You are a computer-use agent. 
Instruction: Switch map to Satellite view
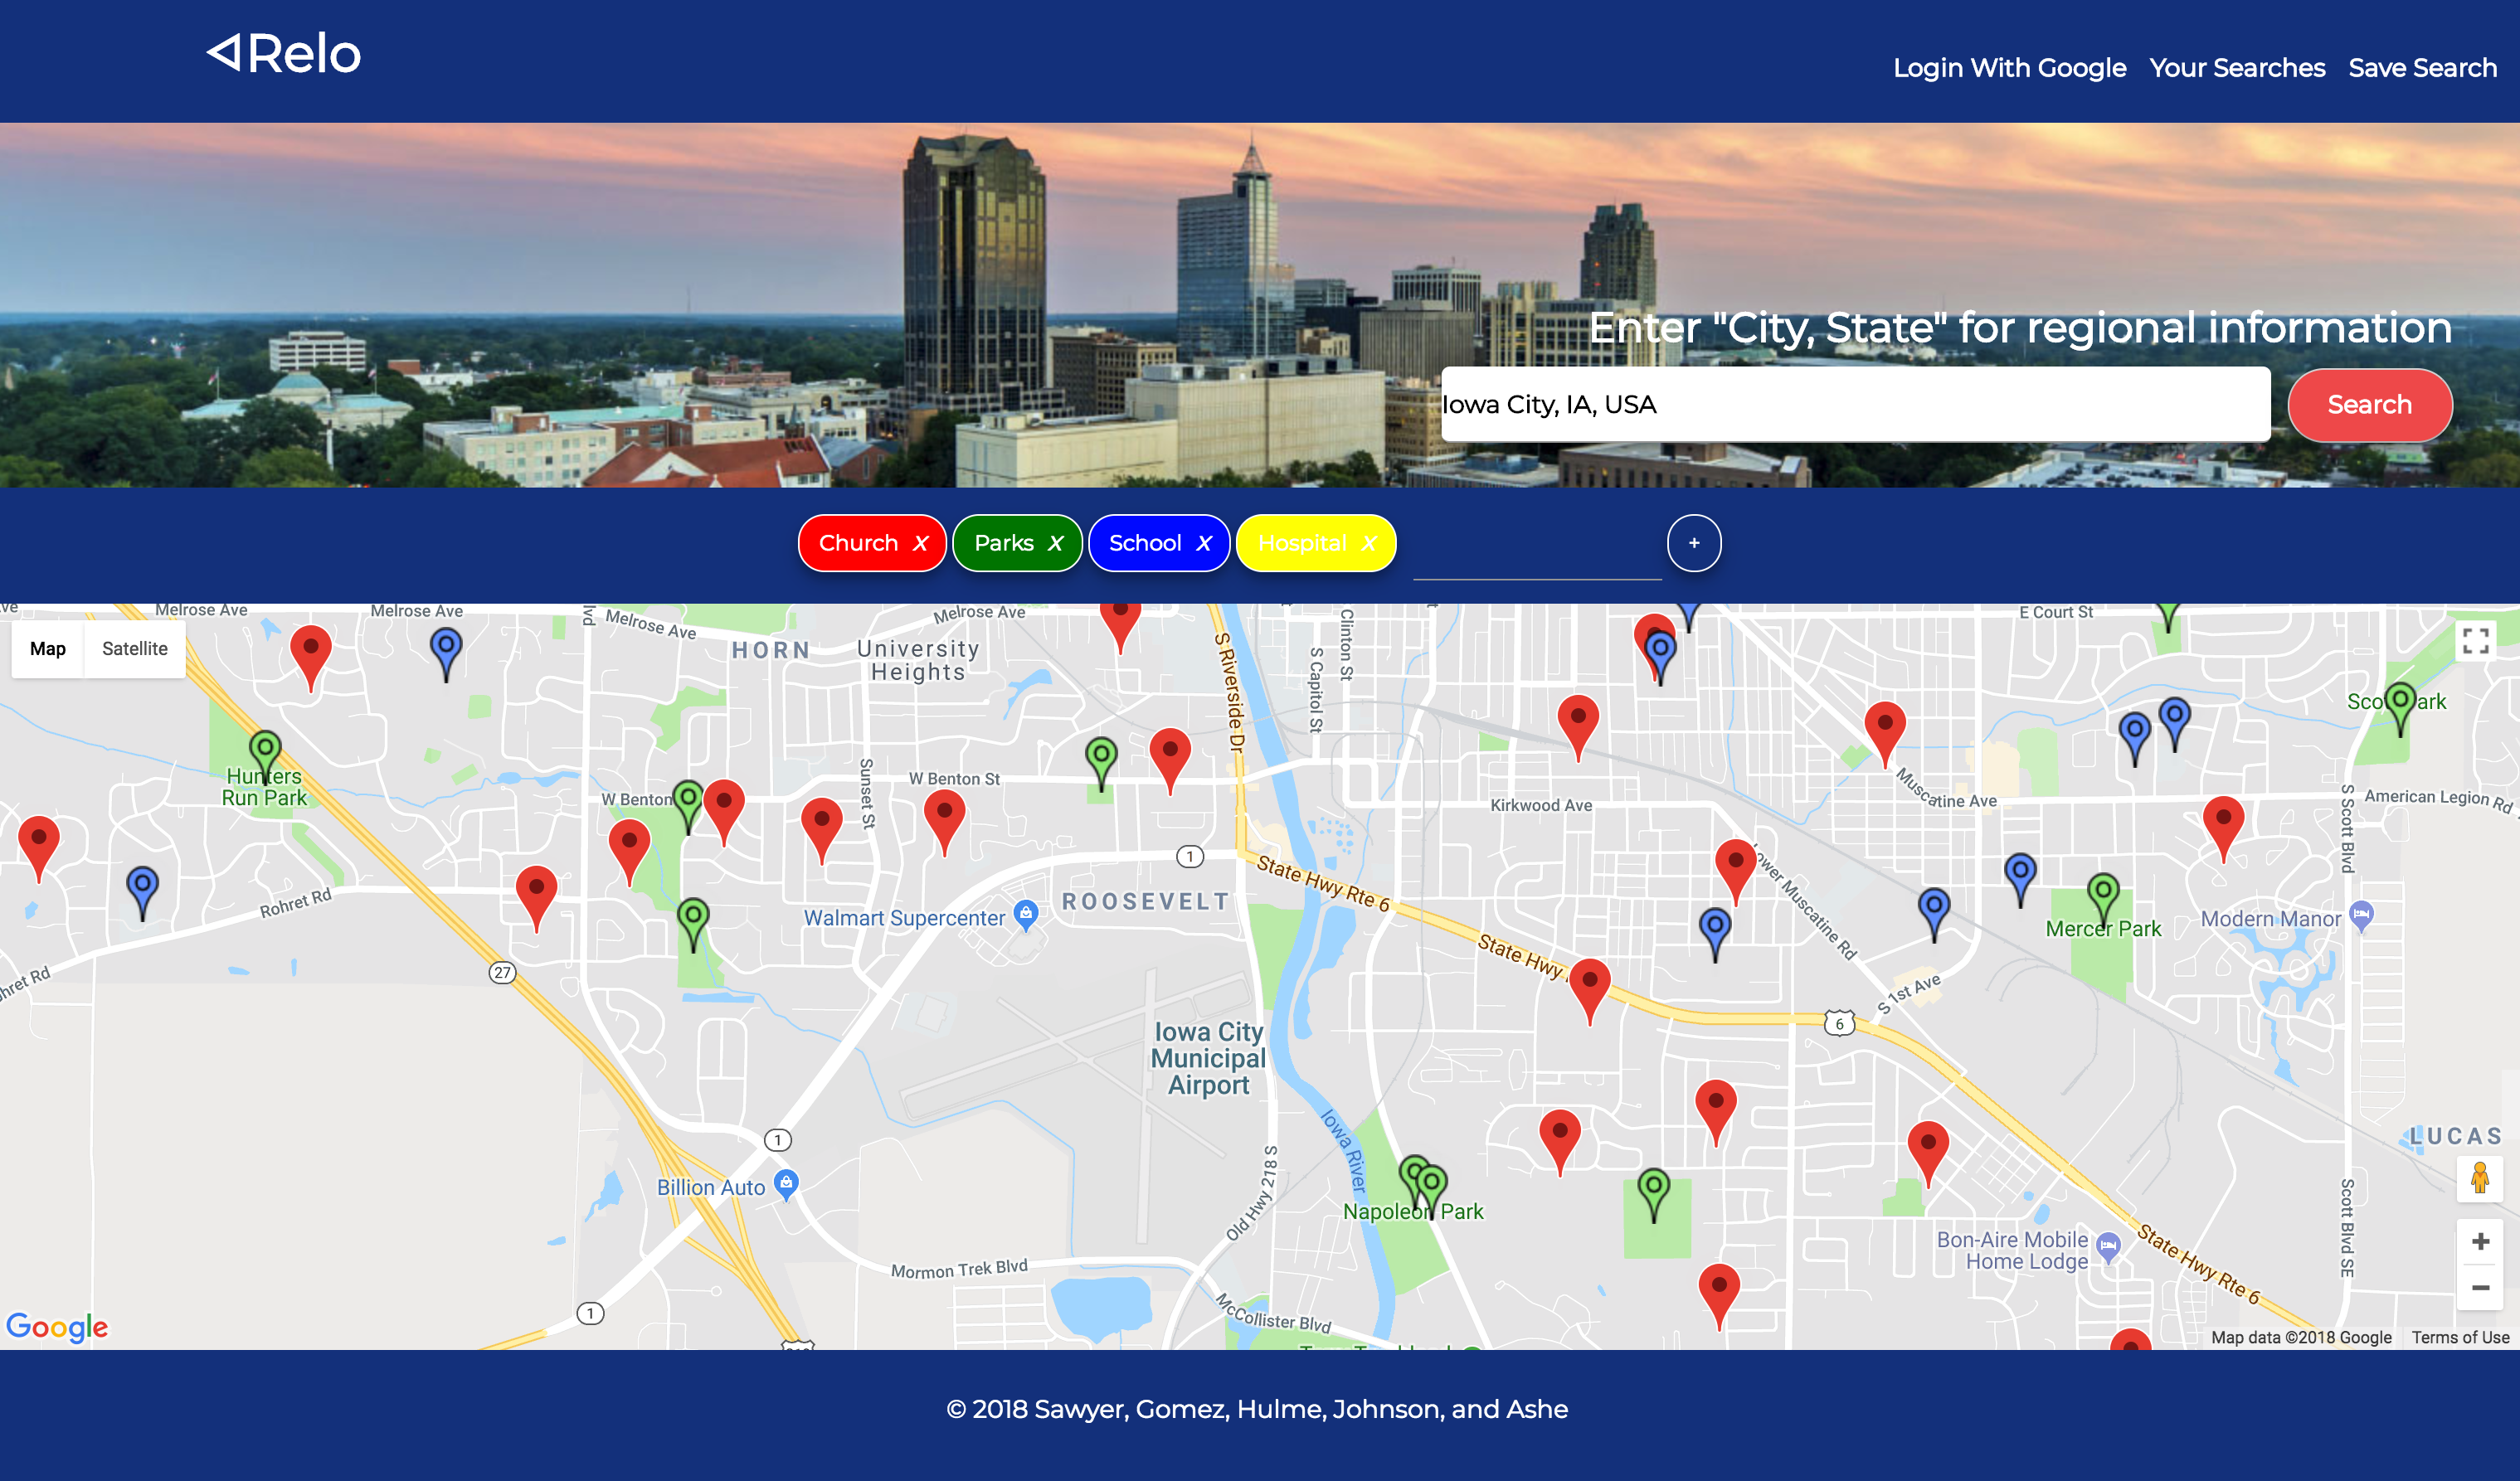click(135, 649)
